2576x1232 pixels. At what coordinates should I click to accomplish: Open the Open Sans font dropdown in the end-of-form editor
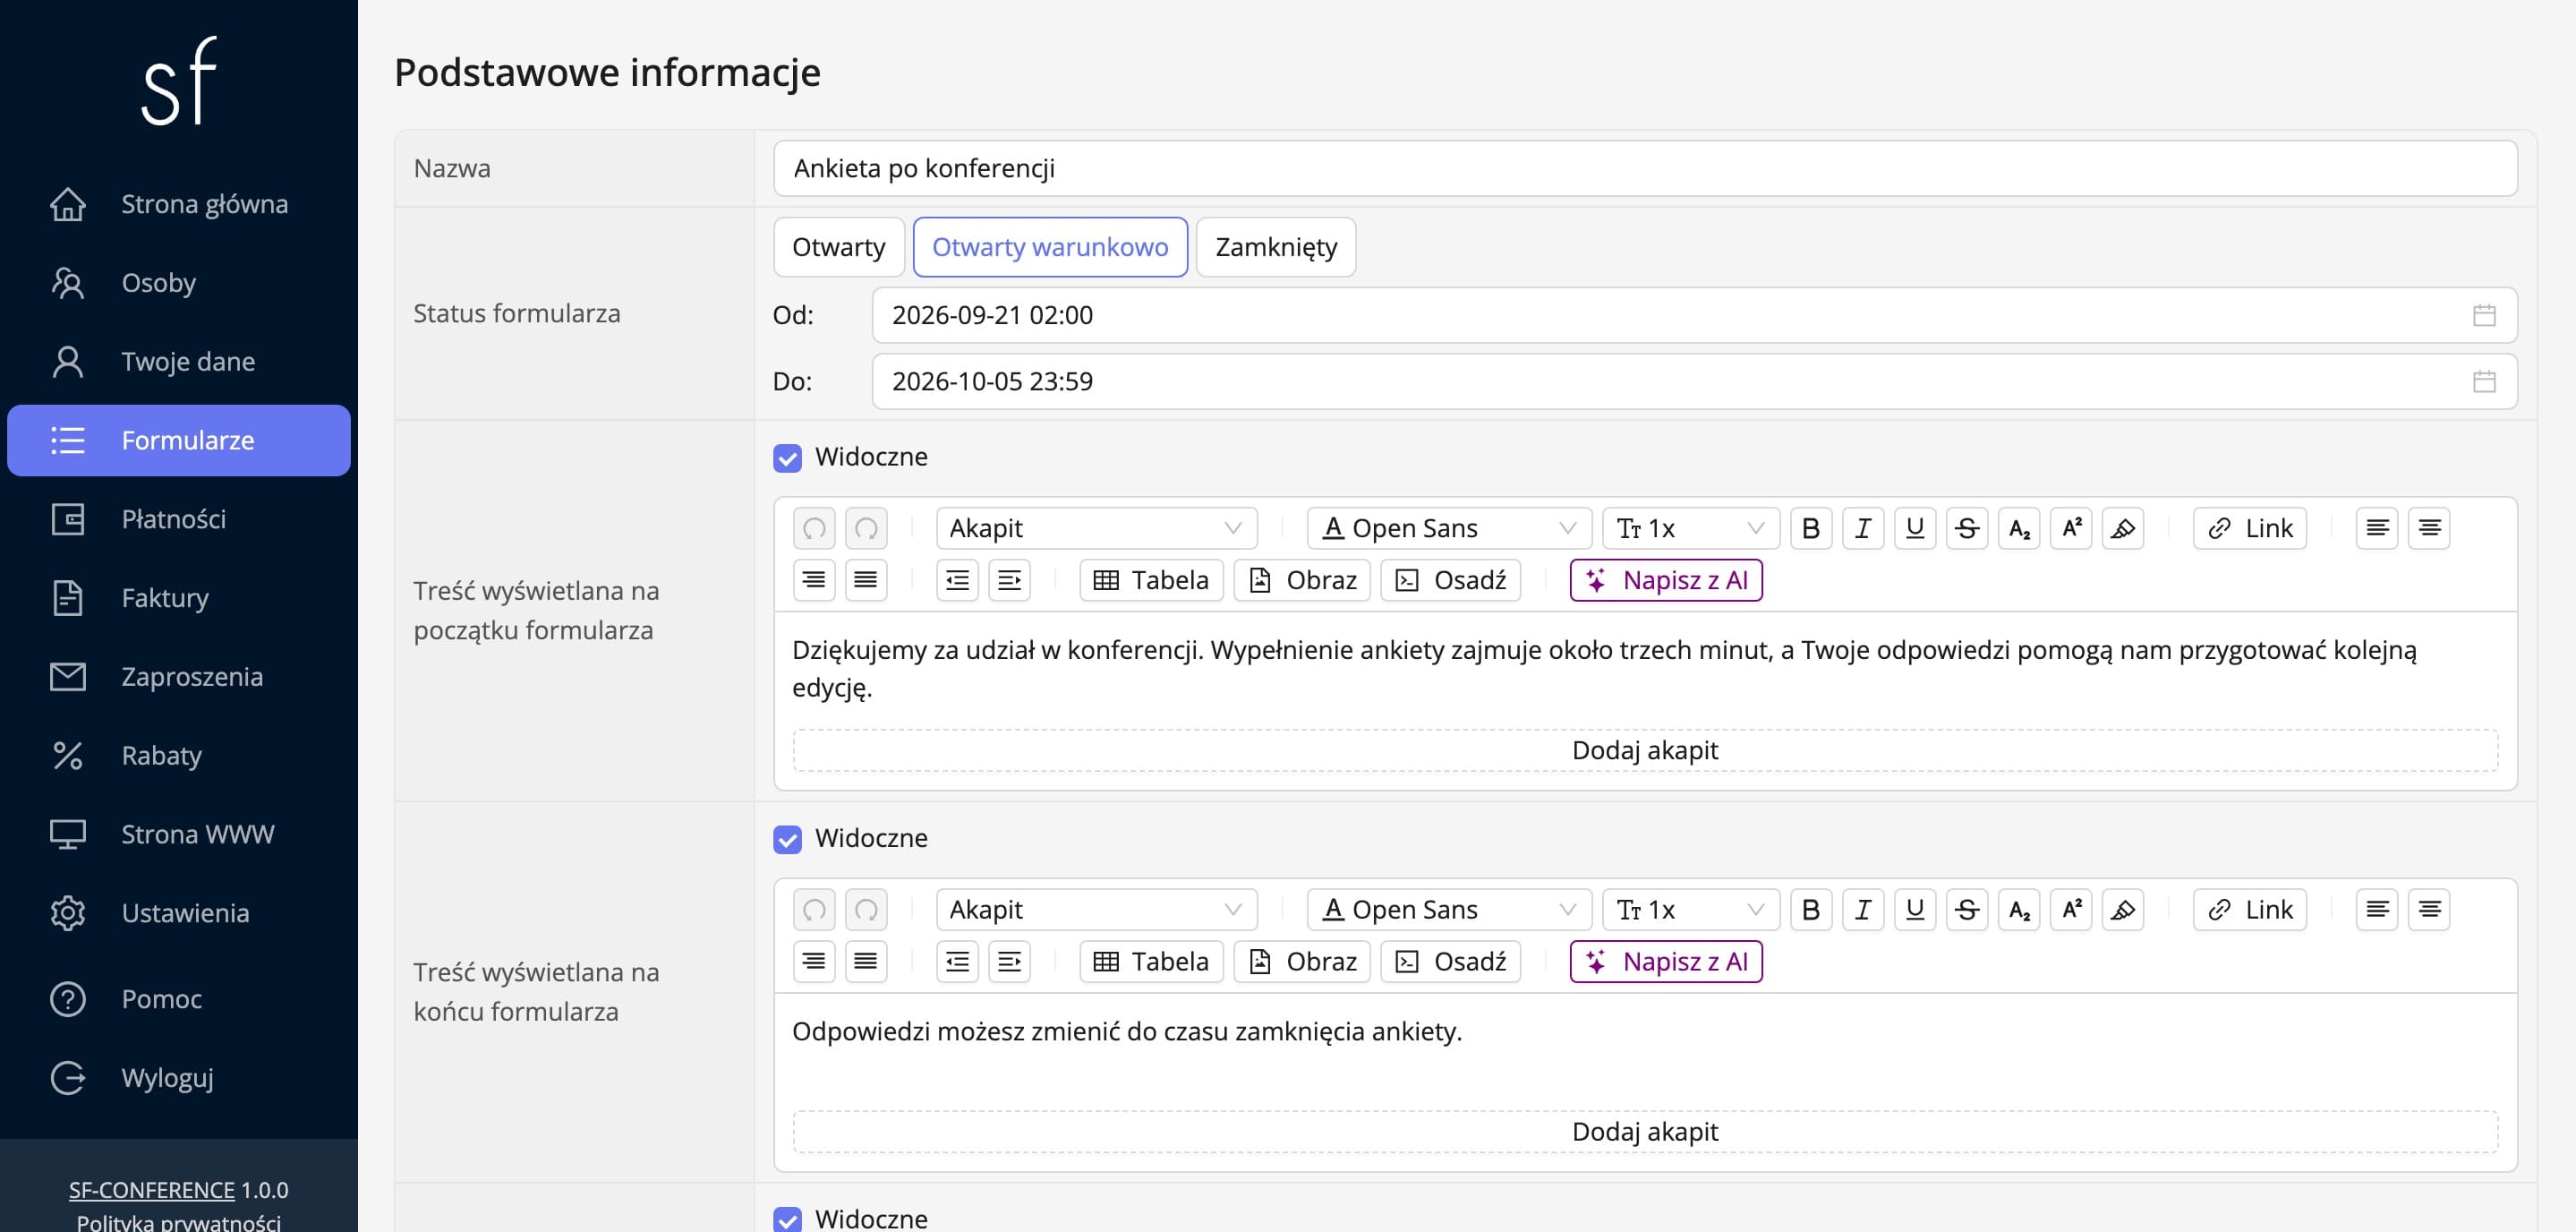pyautogui.click(x=1449, y=909)
